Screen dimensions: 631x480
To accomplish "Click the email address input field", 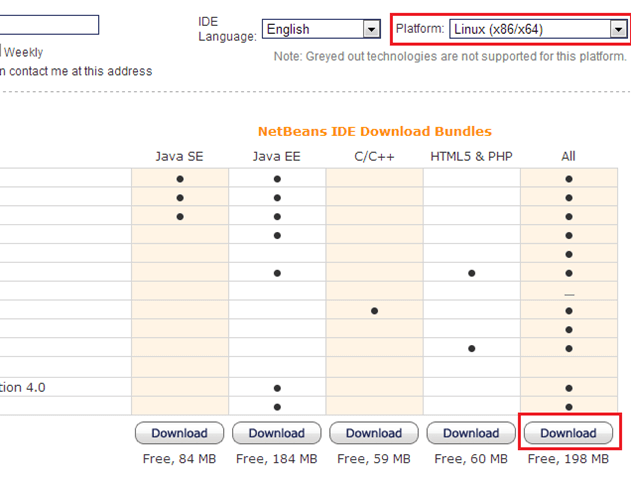I will (49, 25).
